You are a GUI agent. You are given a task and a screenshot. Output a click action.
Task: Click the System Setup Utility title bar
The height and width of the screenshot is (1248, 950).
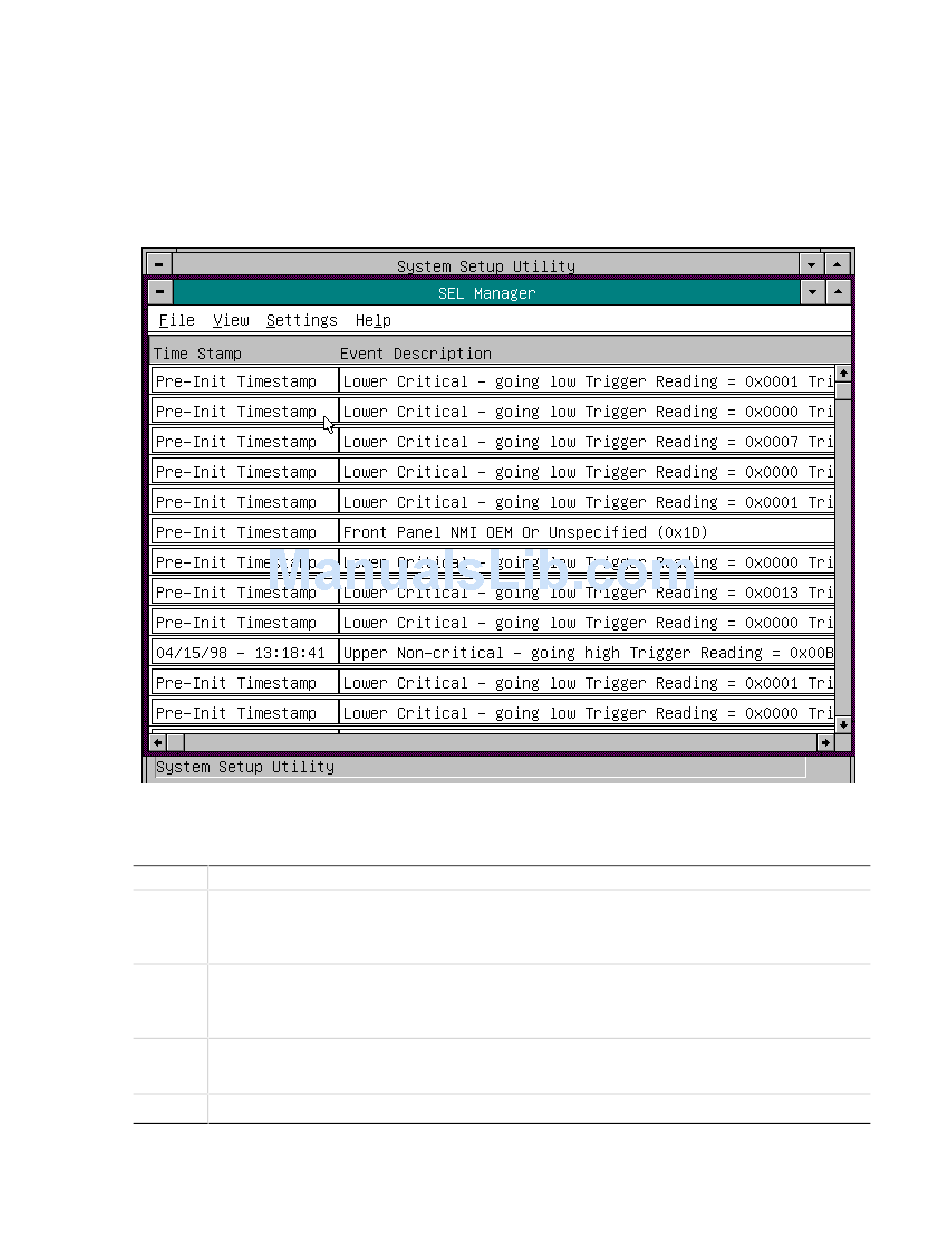486,266
